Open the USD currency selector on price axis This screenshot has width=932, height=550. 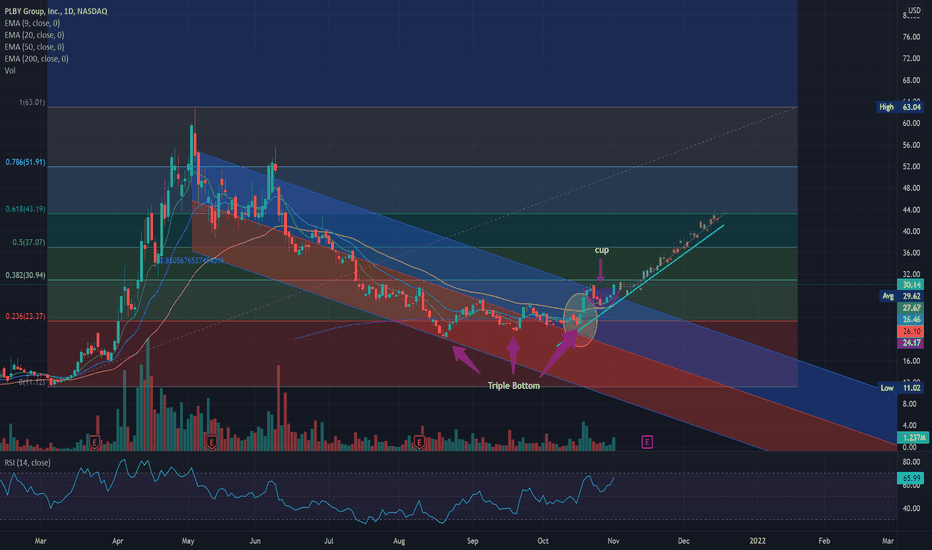coord(914,10)
